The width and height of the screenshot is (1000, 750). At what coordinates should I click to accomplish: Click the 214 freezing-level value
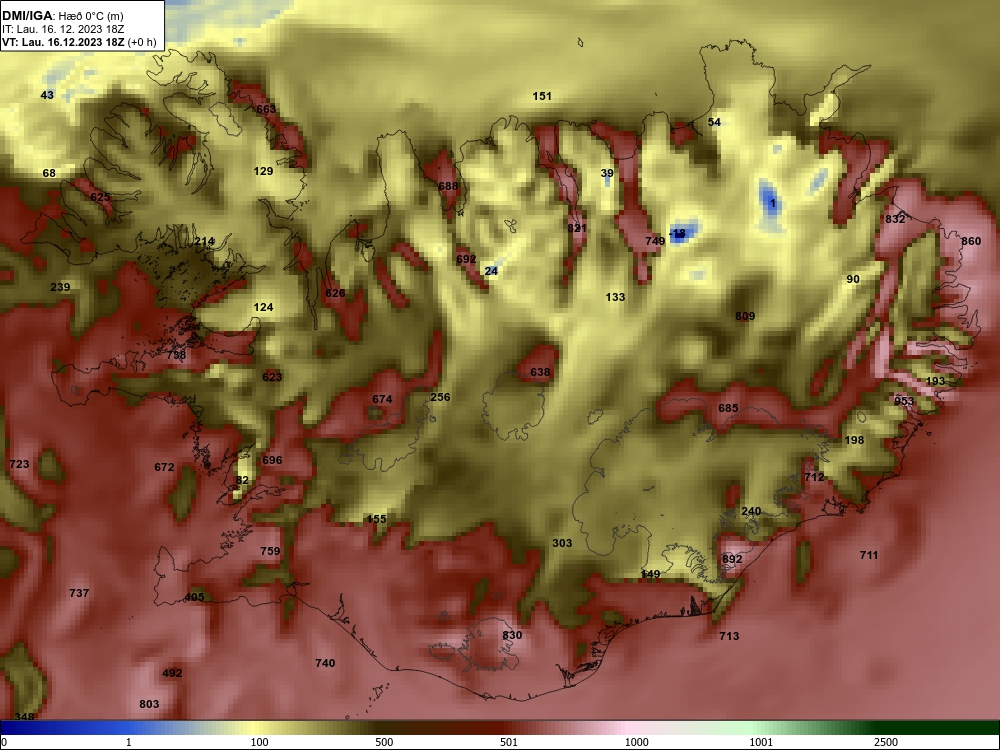[x=204, y=241]
